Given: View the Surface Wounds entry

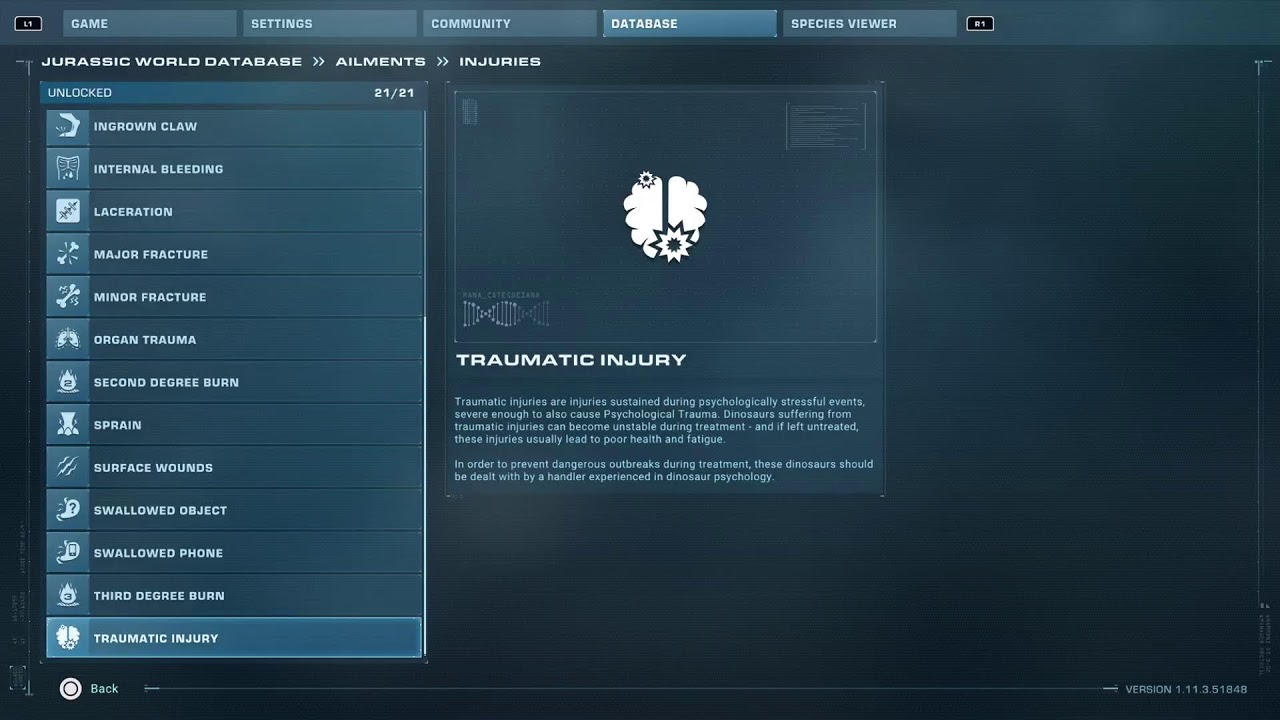Looking at the screenshot, I should coord(234,468).
